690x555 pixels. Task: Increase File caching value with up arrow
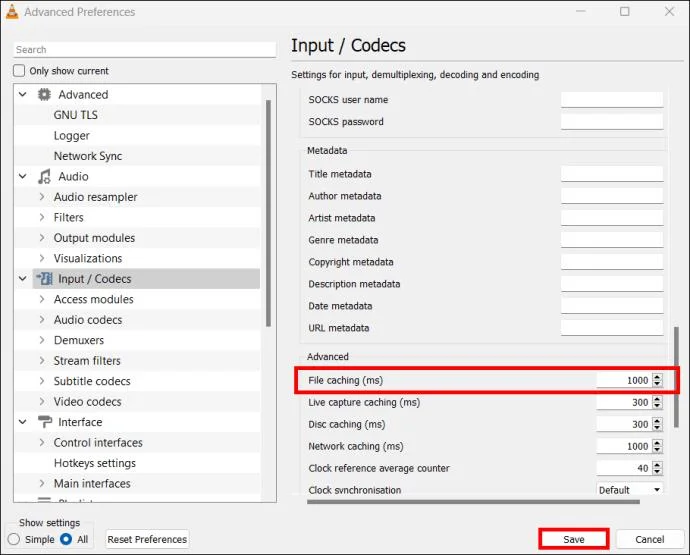(657, 377)
